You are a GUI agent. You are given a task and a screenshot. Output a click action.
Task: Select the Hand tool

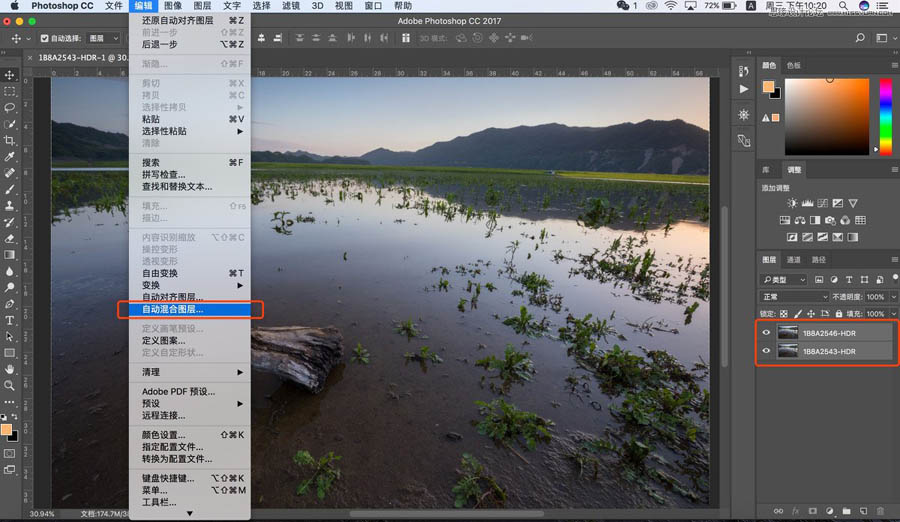10,369
